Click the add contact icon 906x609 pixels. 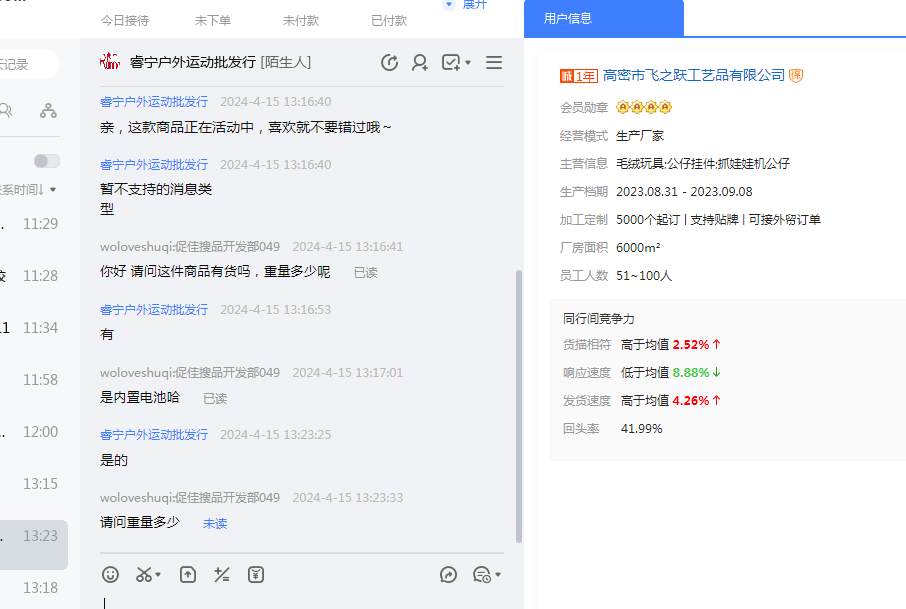tap(420, 63)
